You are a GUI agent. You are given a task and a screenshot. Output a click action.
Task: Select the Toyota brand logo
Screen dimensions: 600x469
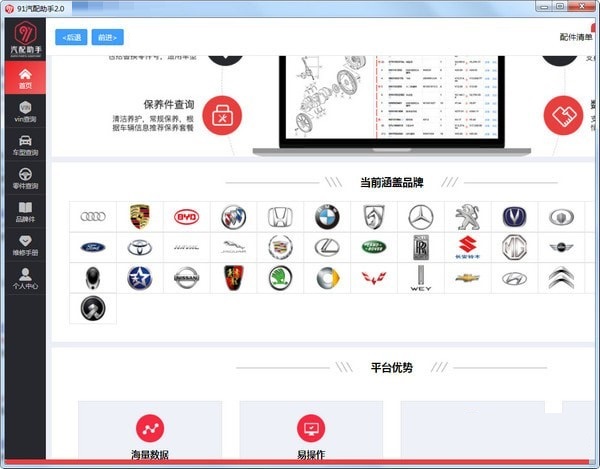[x=140, y=248]
